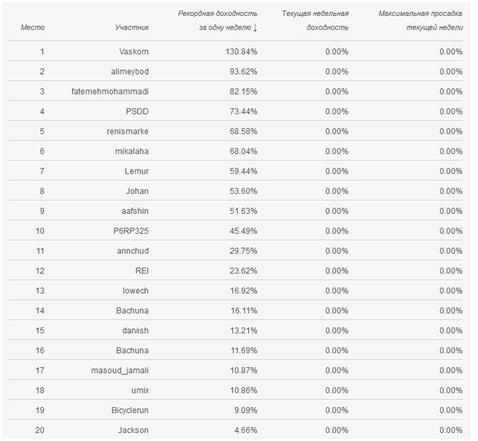Open the P6RP325 participant entry

point(131,231)
